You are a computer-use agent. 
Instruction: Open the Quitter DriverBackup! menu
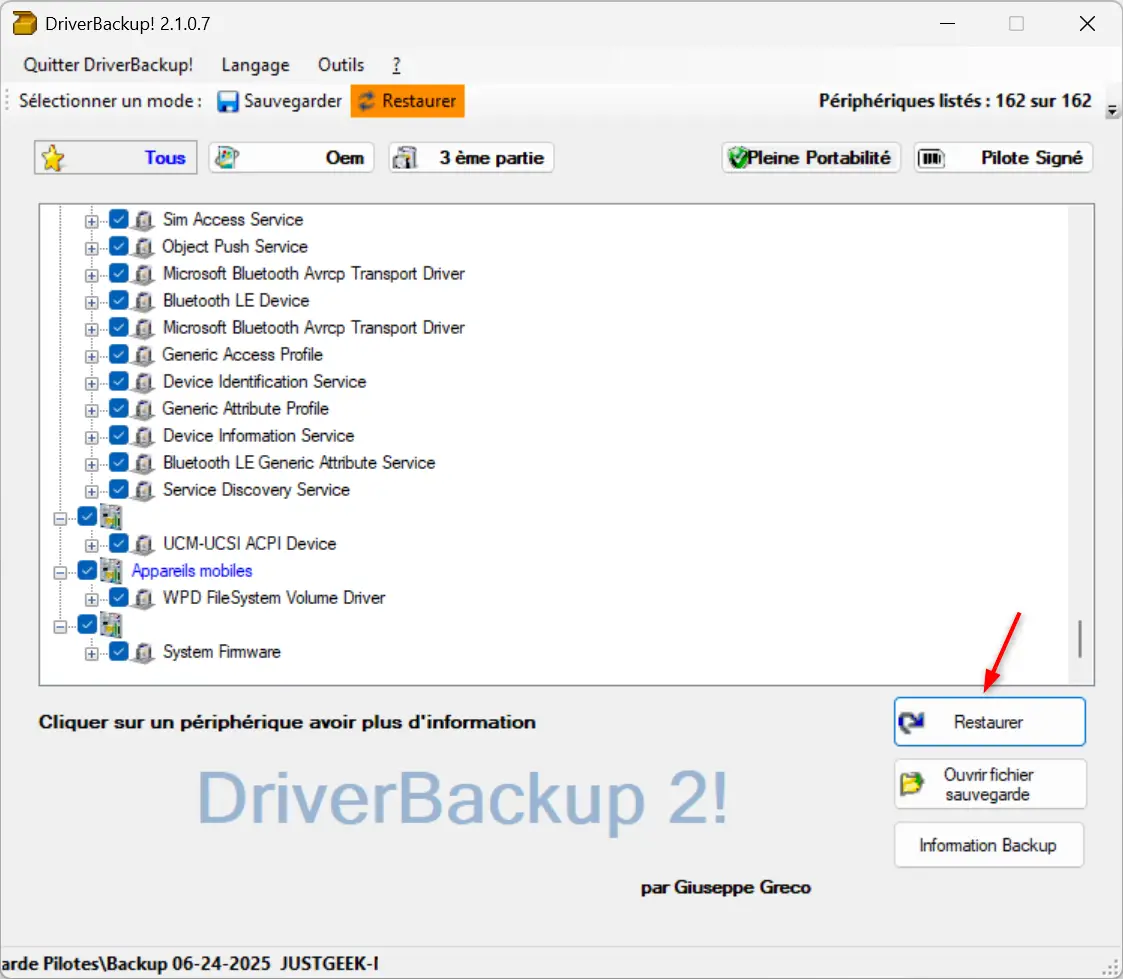108,65
